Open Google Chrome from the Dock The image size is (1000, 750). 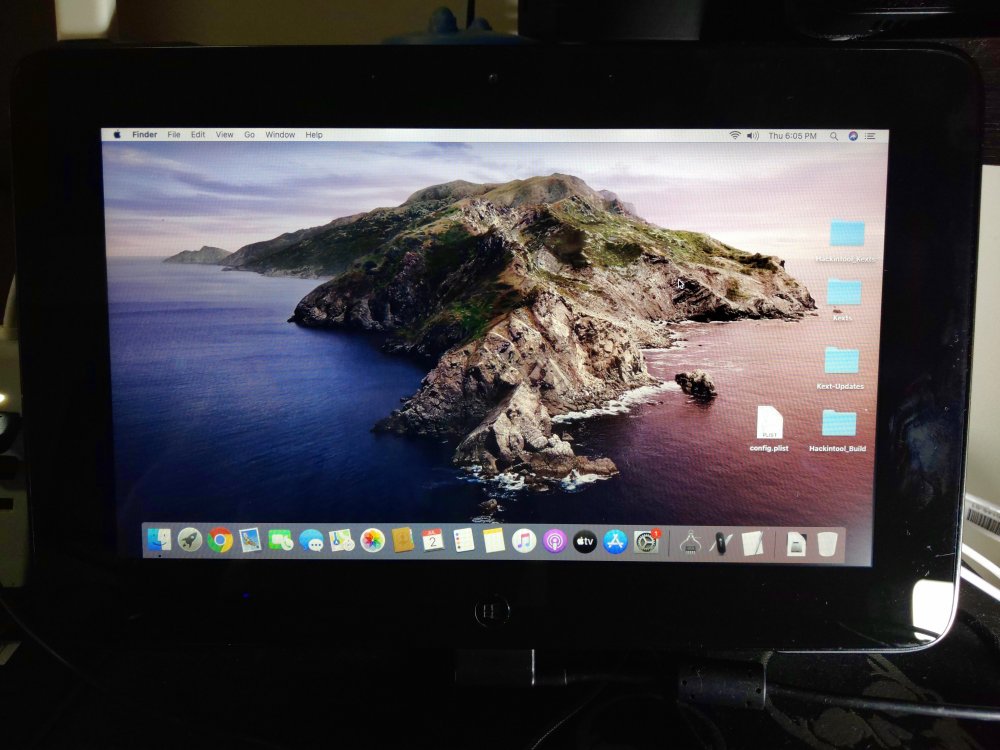click(220, 540)
